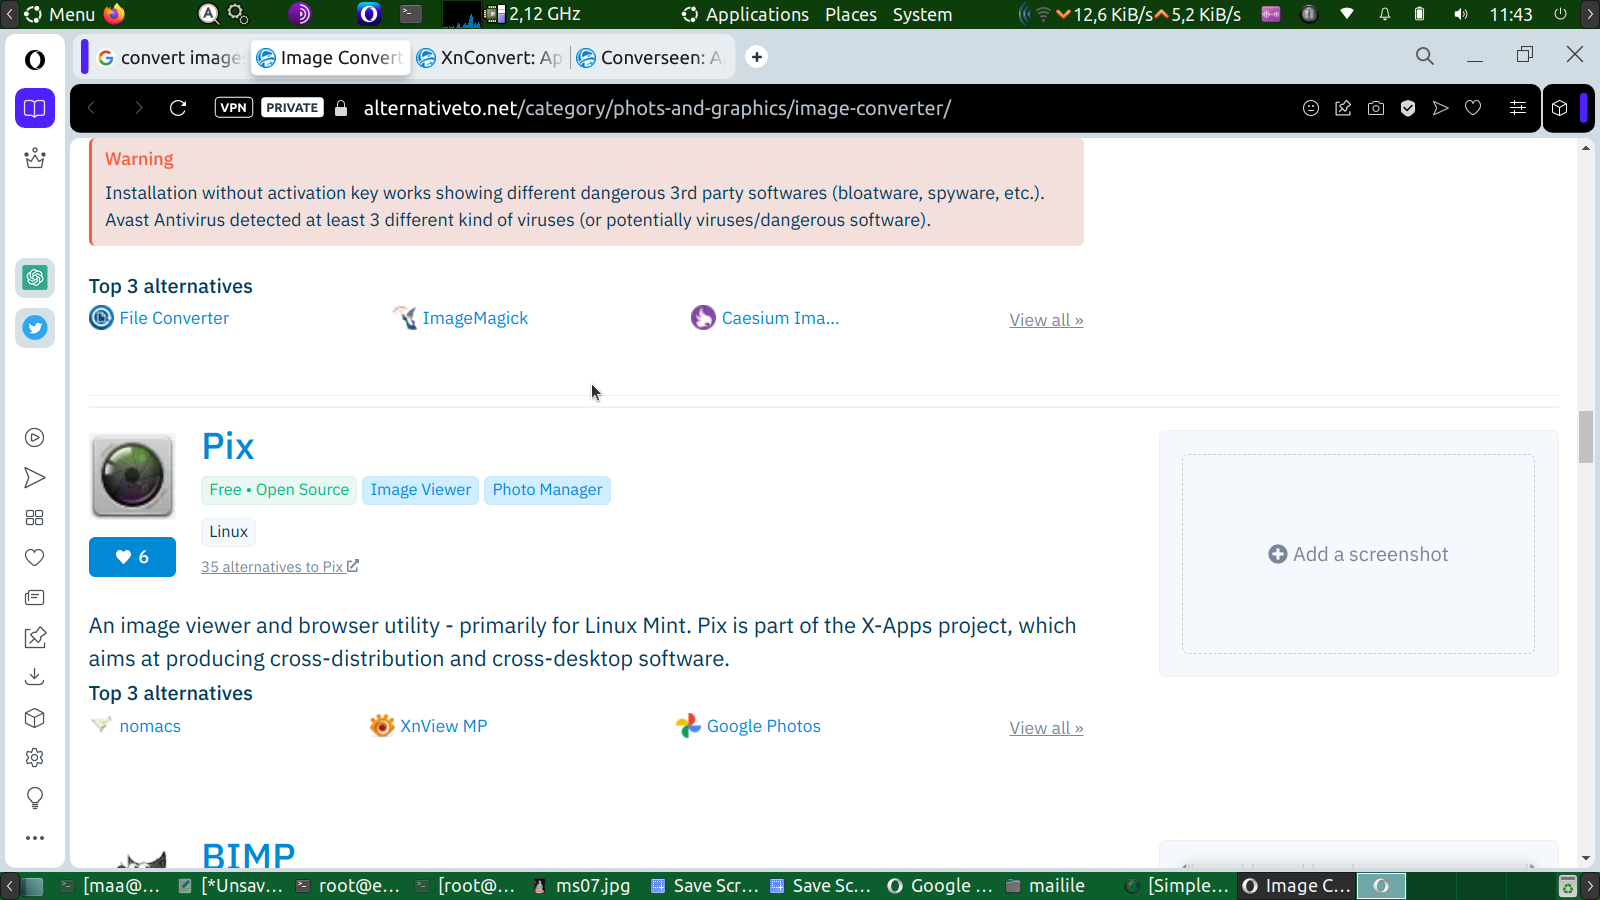Click View all » next to Caesium
This screenshot has height=900, width=1600.
tap(1046, 320)
